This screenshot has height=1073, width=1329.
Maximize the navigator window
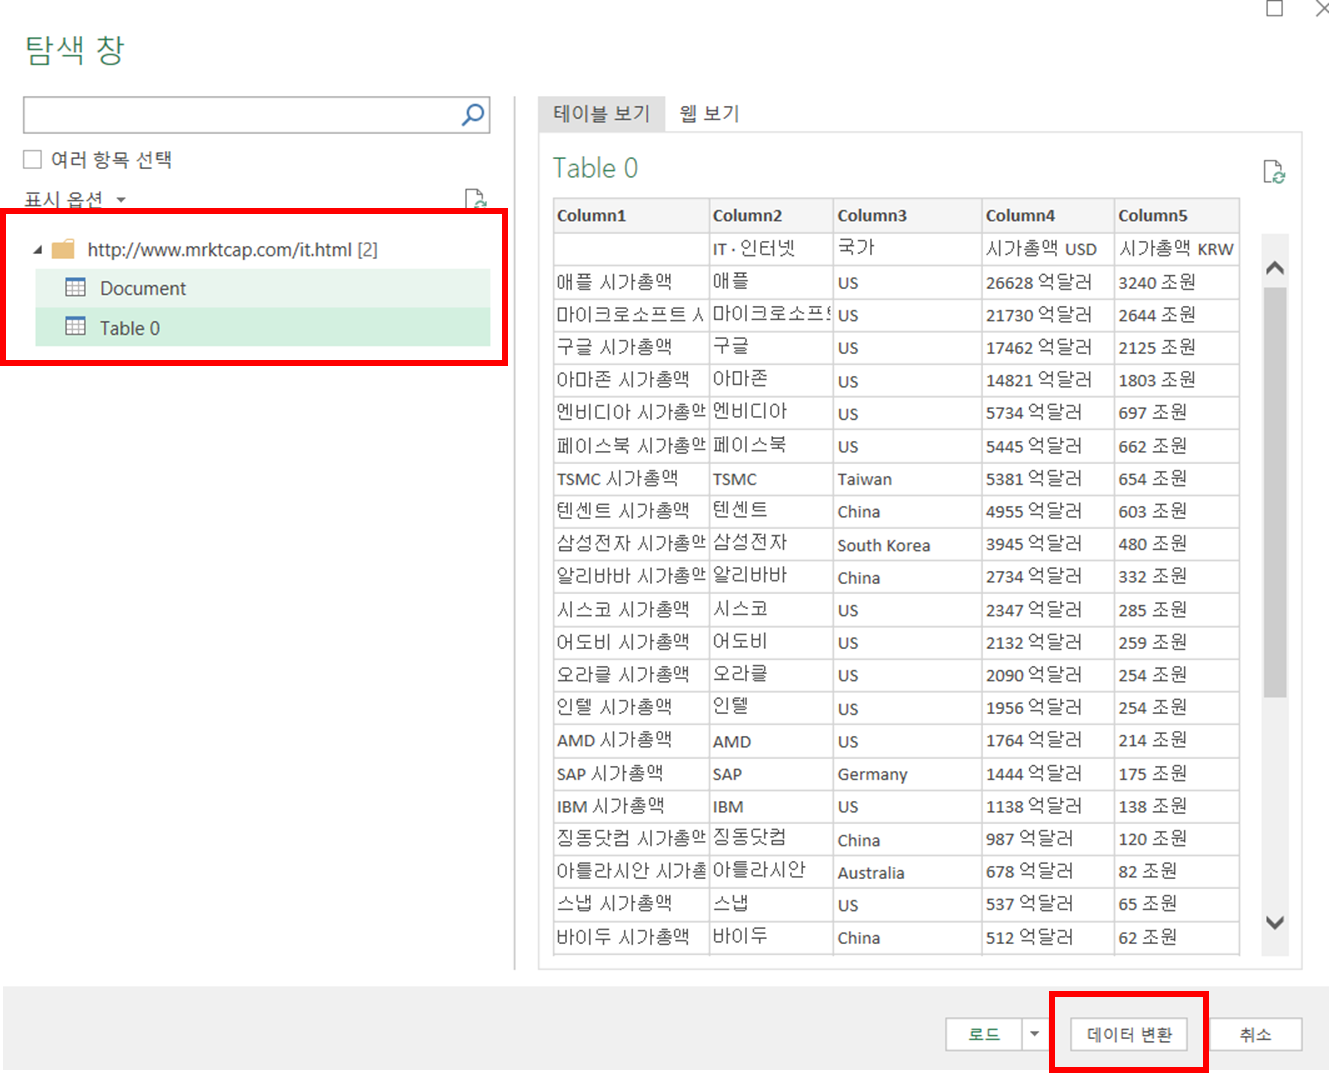point(1274,8)
